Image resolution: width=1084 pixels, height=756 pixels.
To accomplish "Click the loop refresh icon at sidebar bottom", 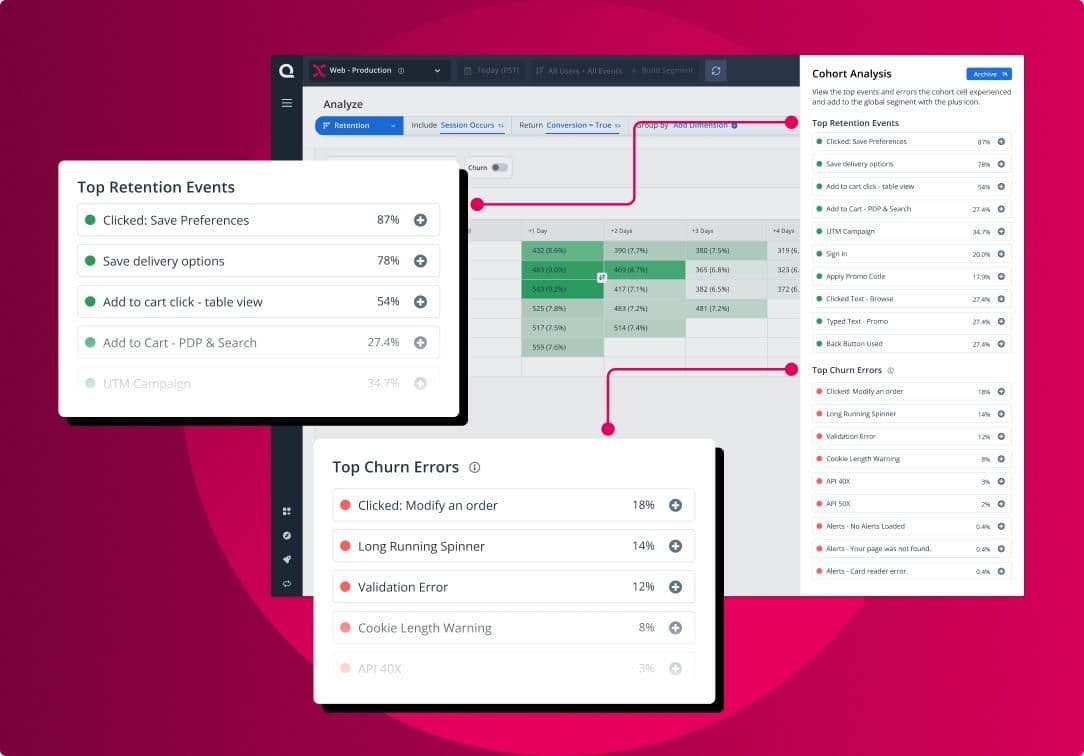I will point(287,583).
